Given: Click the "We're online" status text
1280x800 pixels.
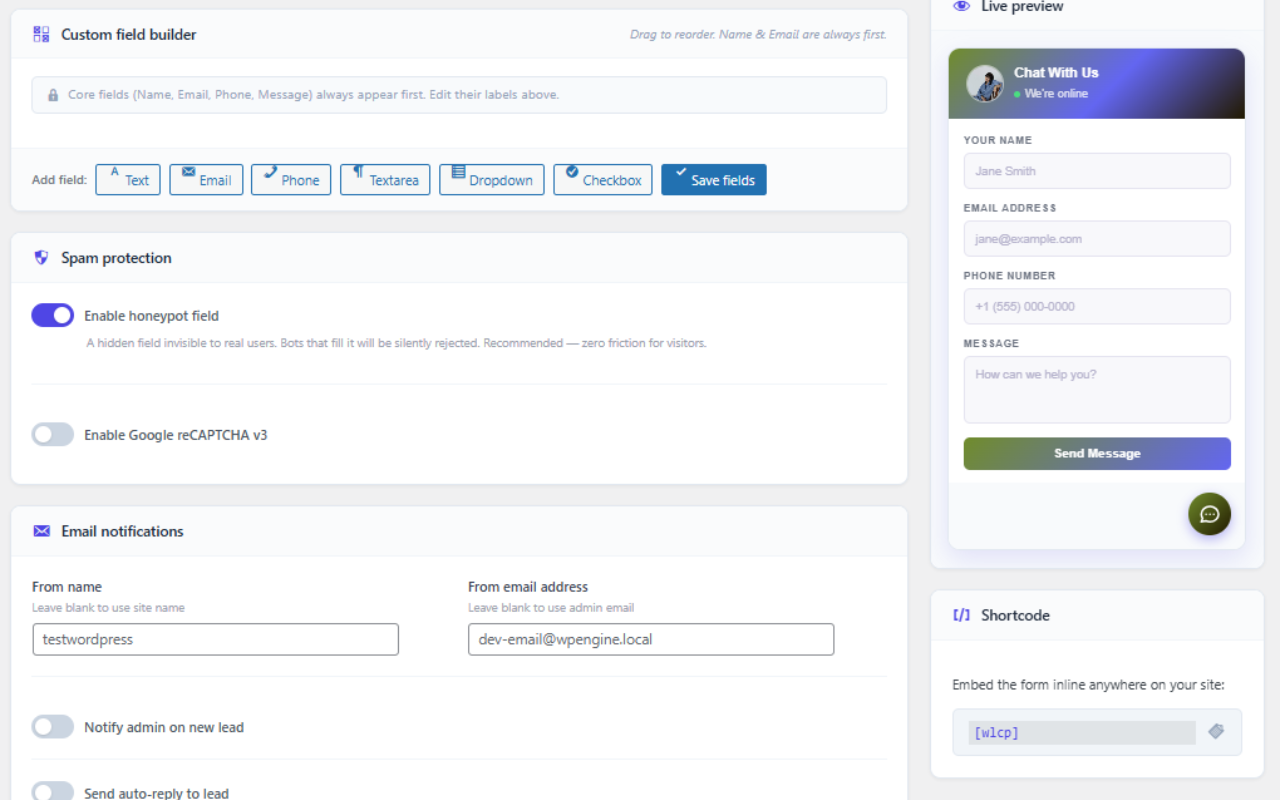Looking at the screenshot, I should point(1056,94).
